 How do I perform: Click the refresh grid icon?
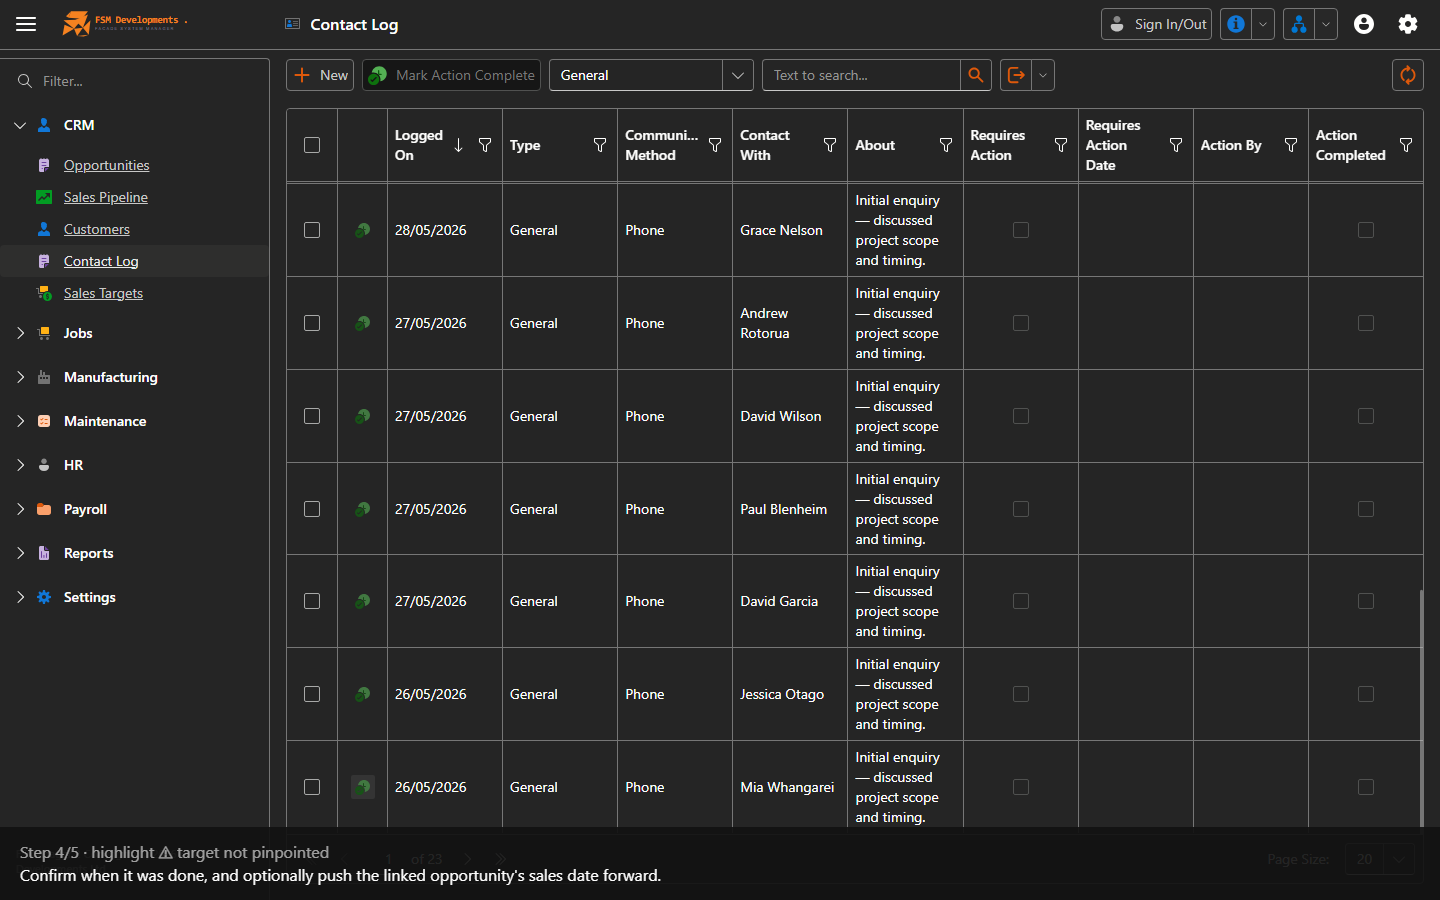pyautogui.click(x=1407, y=75)
